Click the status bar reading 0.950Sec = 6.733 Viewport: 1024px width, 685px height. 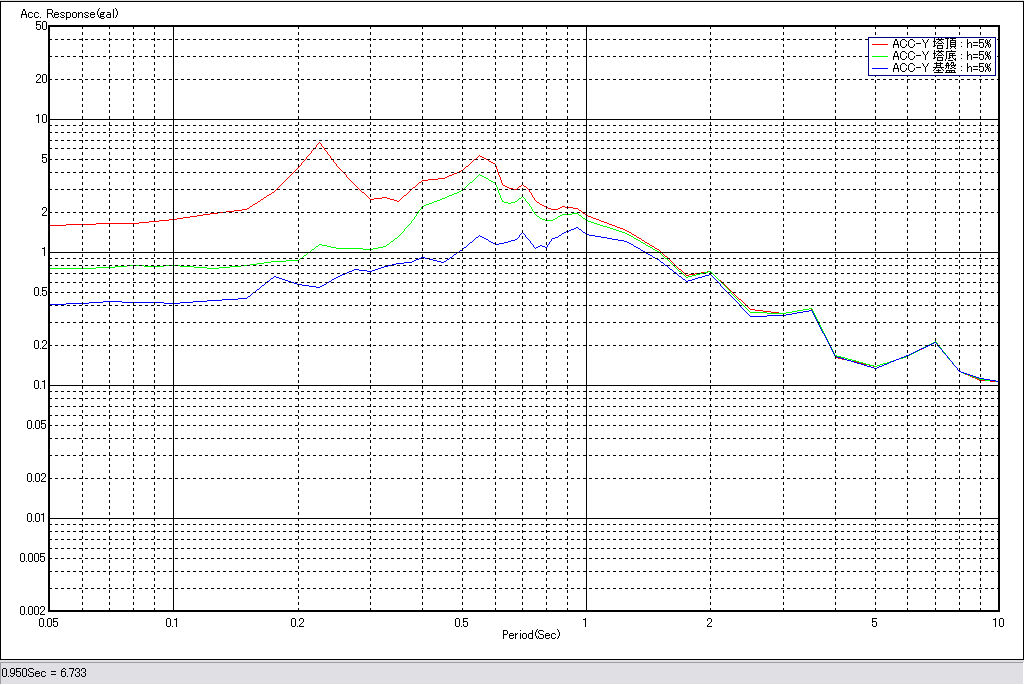point(45,673)
